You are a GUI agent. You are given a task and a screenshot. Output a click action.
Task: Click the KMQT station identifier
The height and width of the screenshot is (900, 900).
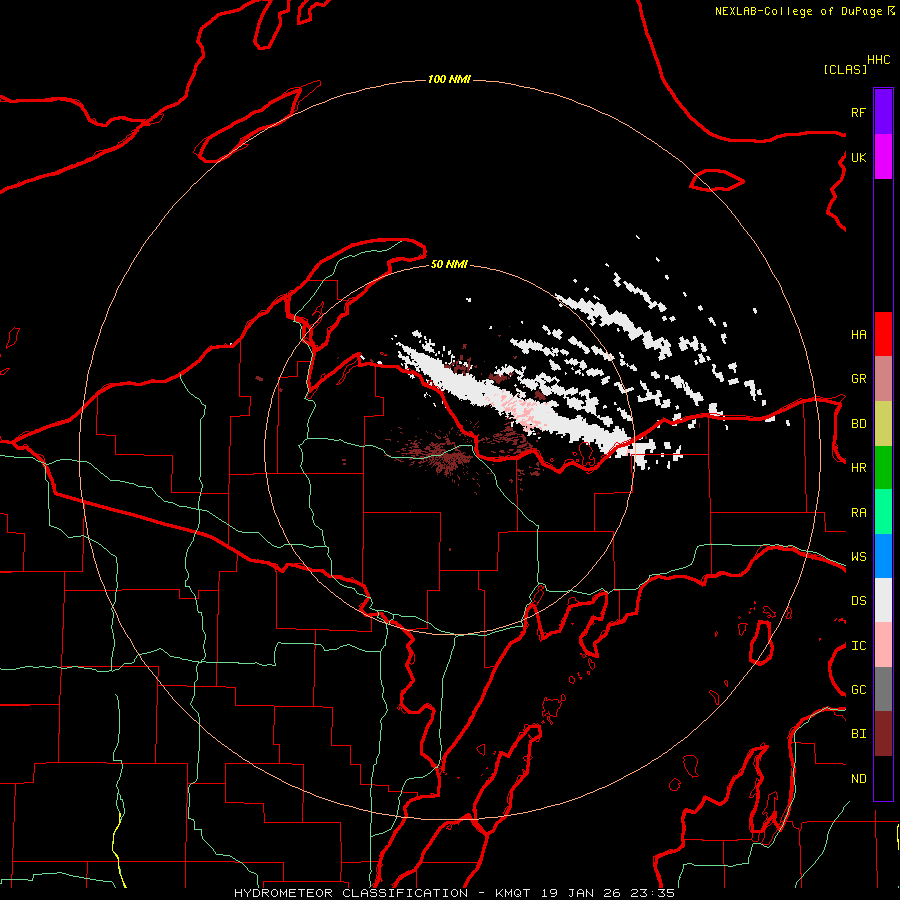pos(513,893)
